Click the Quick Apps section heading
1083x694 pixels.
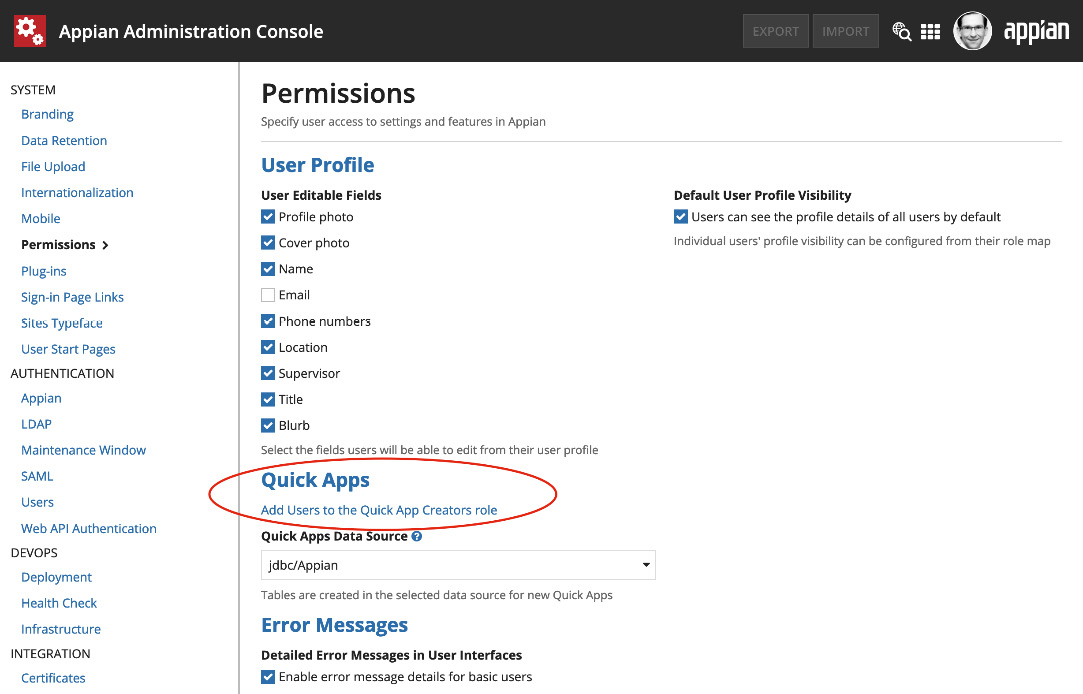pyautogui.click(x=316, y=481)
